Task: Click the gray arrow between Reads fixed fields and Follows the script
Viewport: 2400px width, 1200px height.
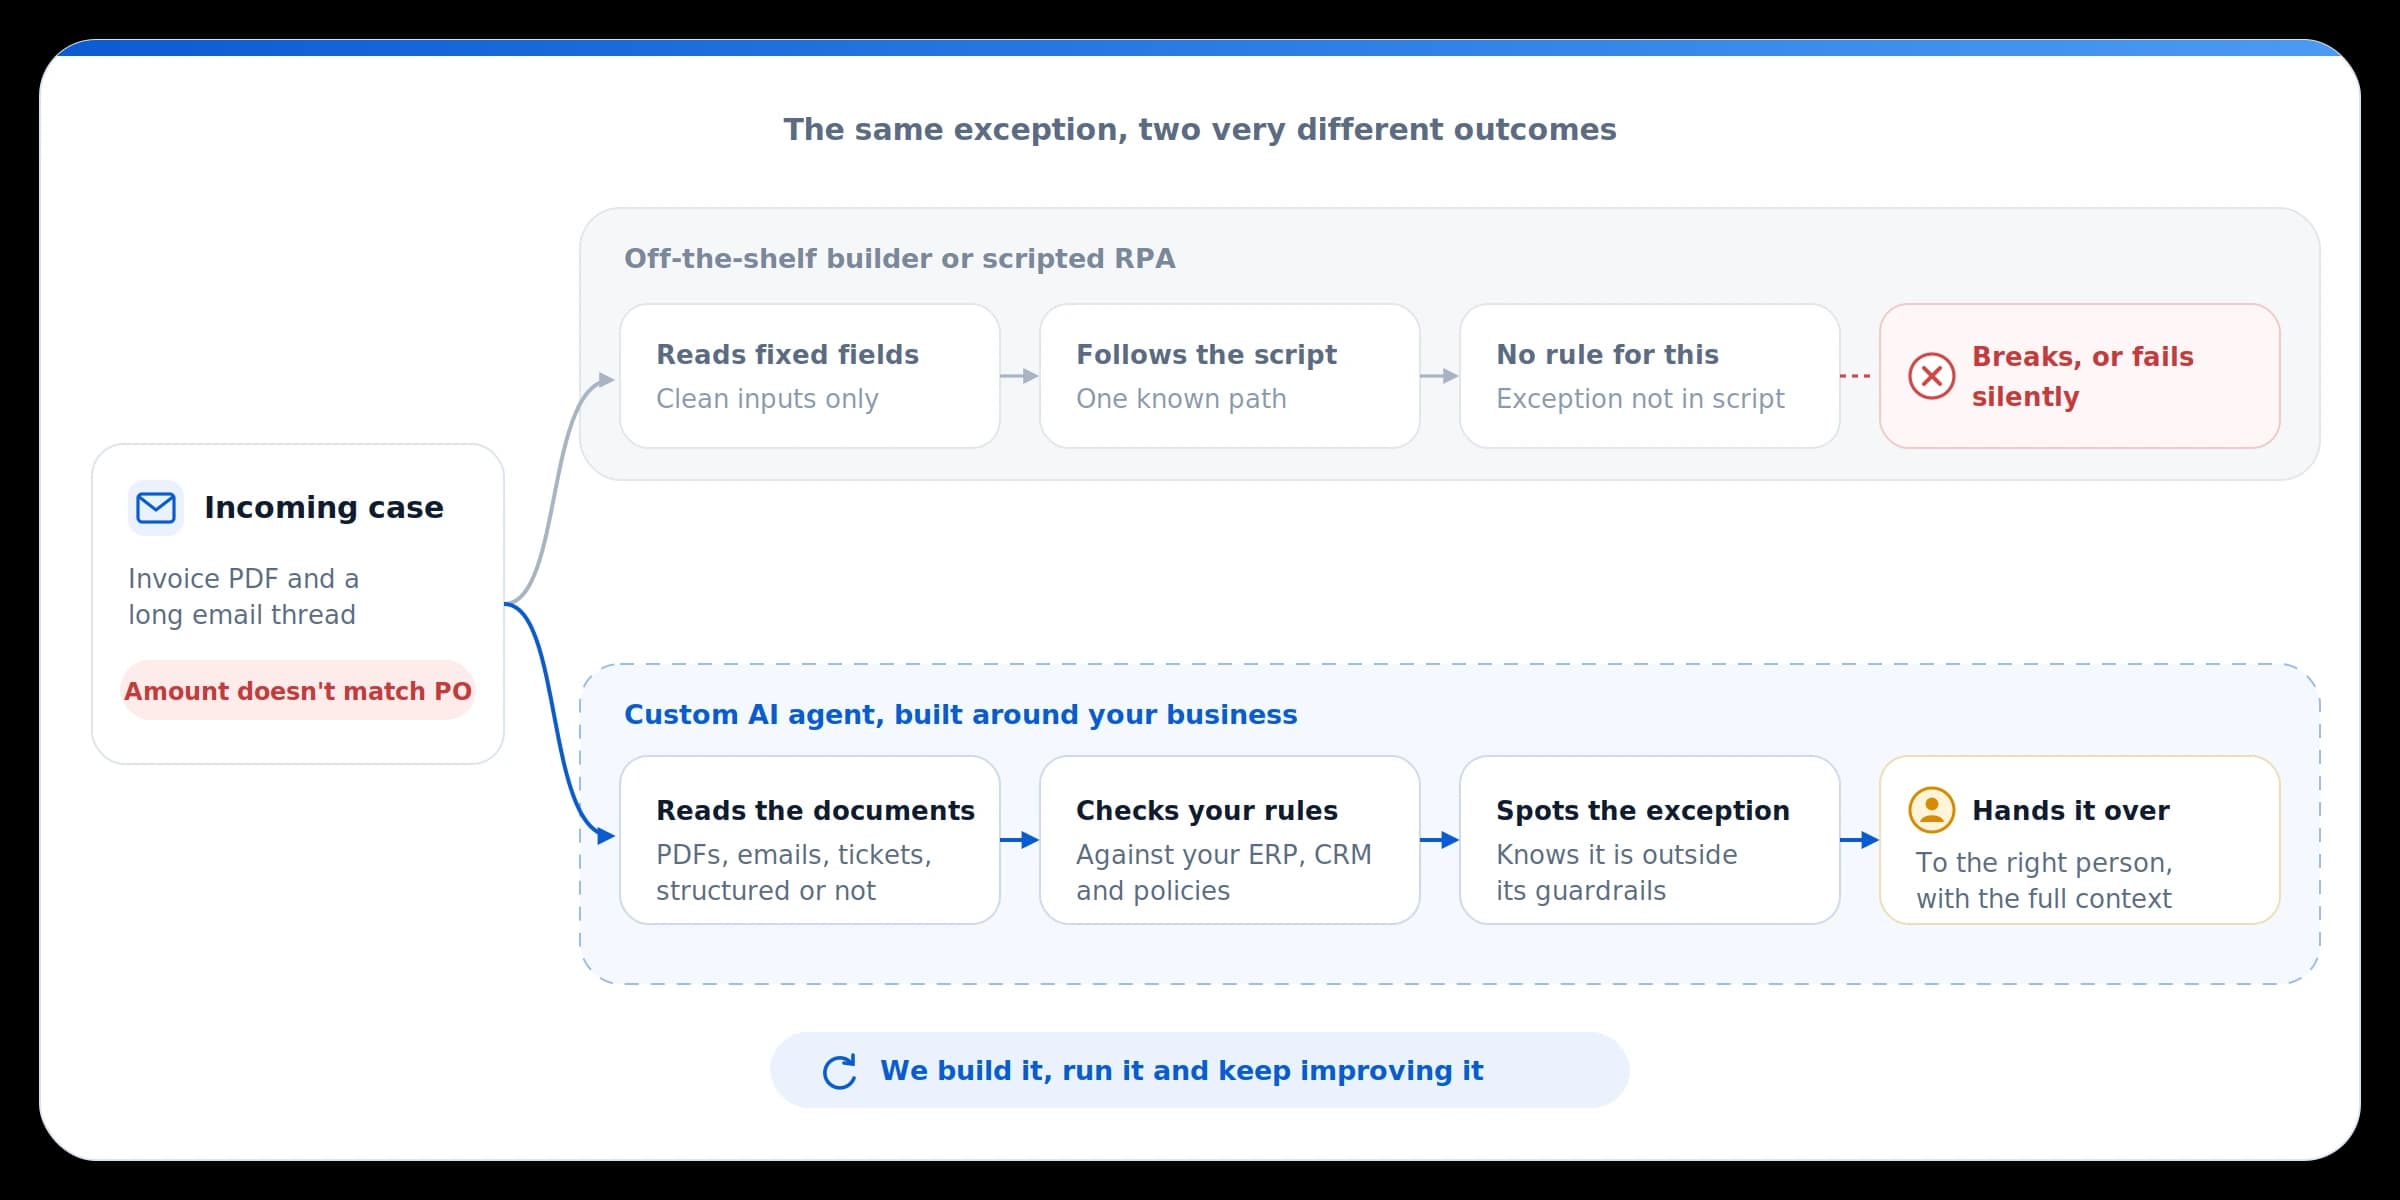Action: tap(1020, 376)
